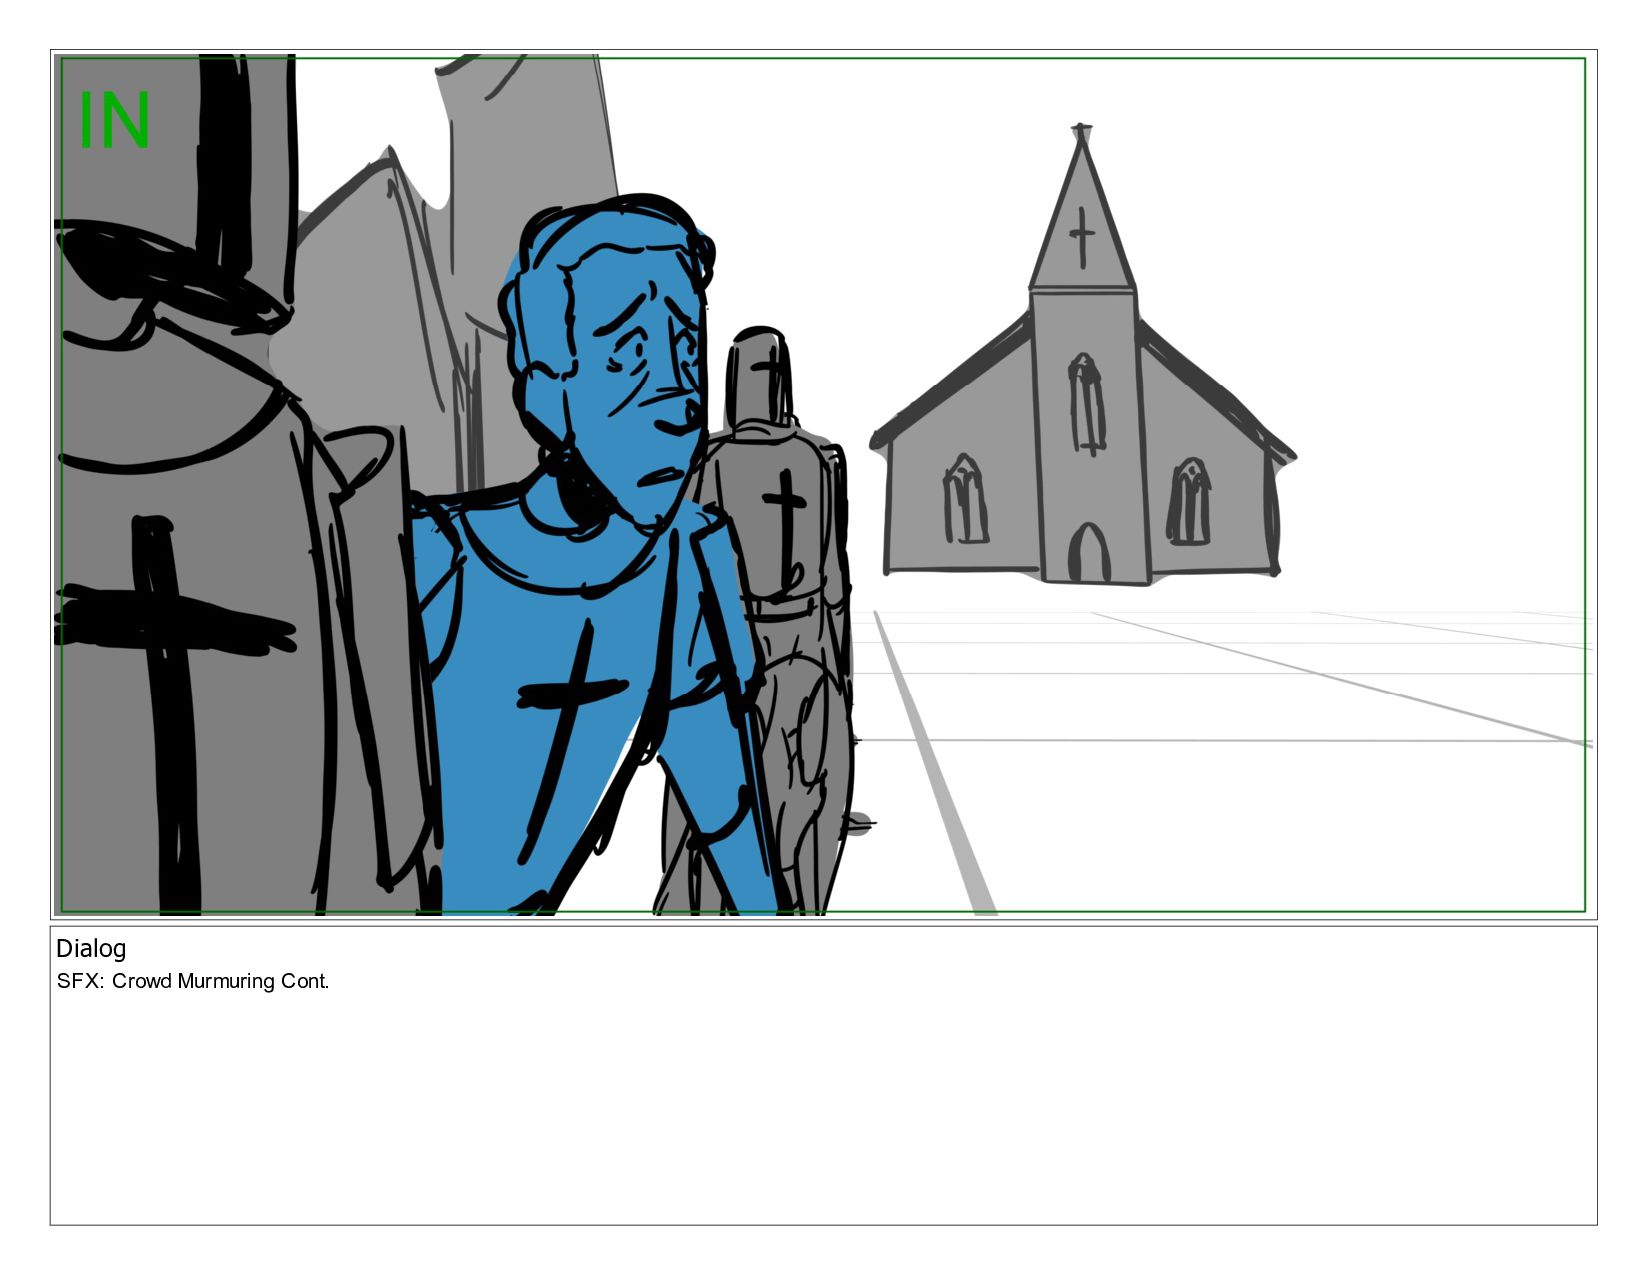Click the storyboard panel thumbnail image

[823, 485]
